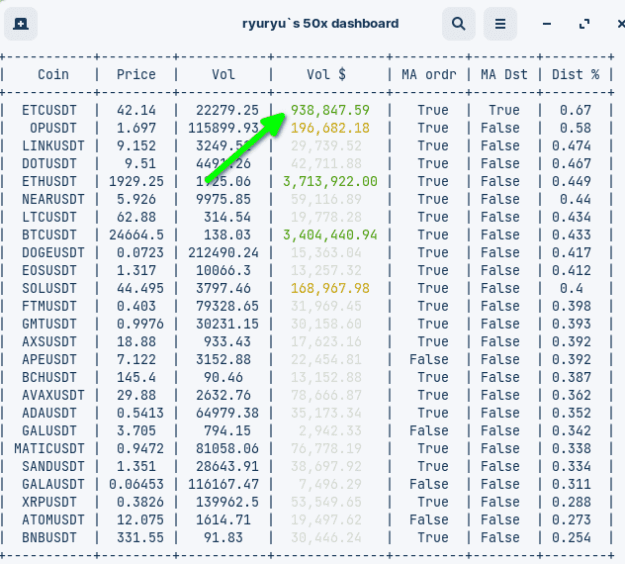
Task: Select the GMTUSDT coin name
Action: [49, 324]
